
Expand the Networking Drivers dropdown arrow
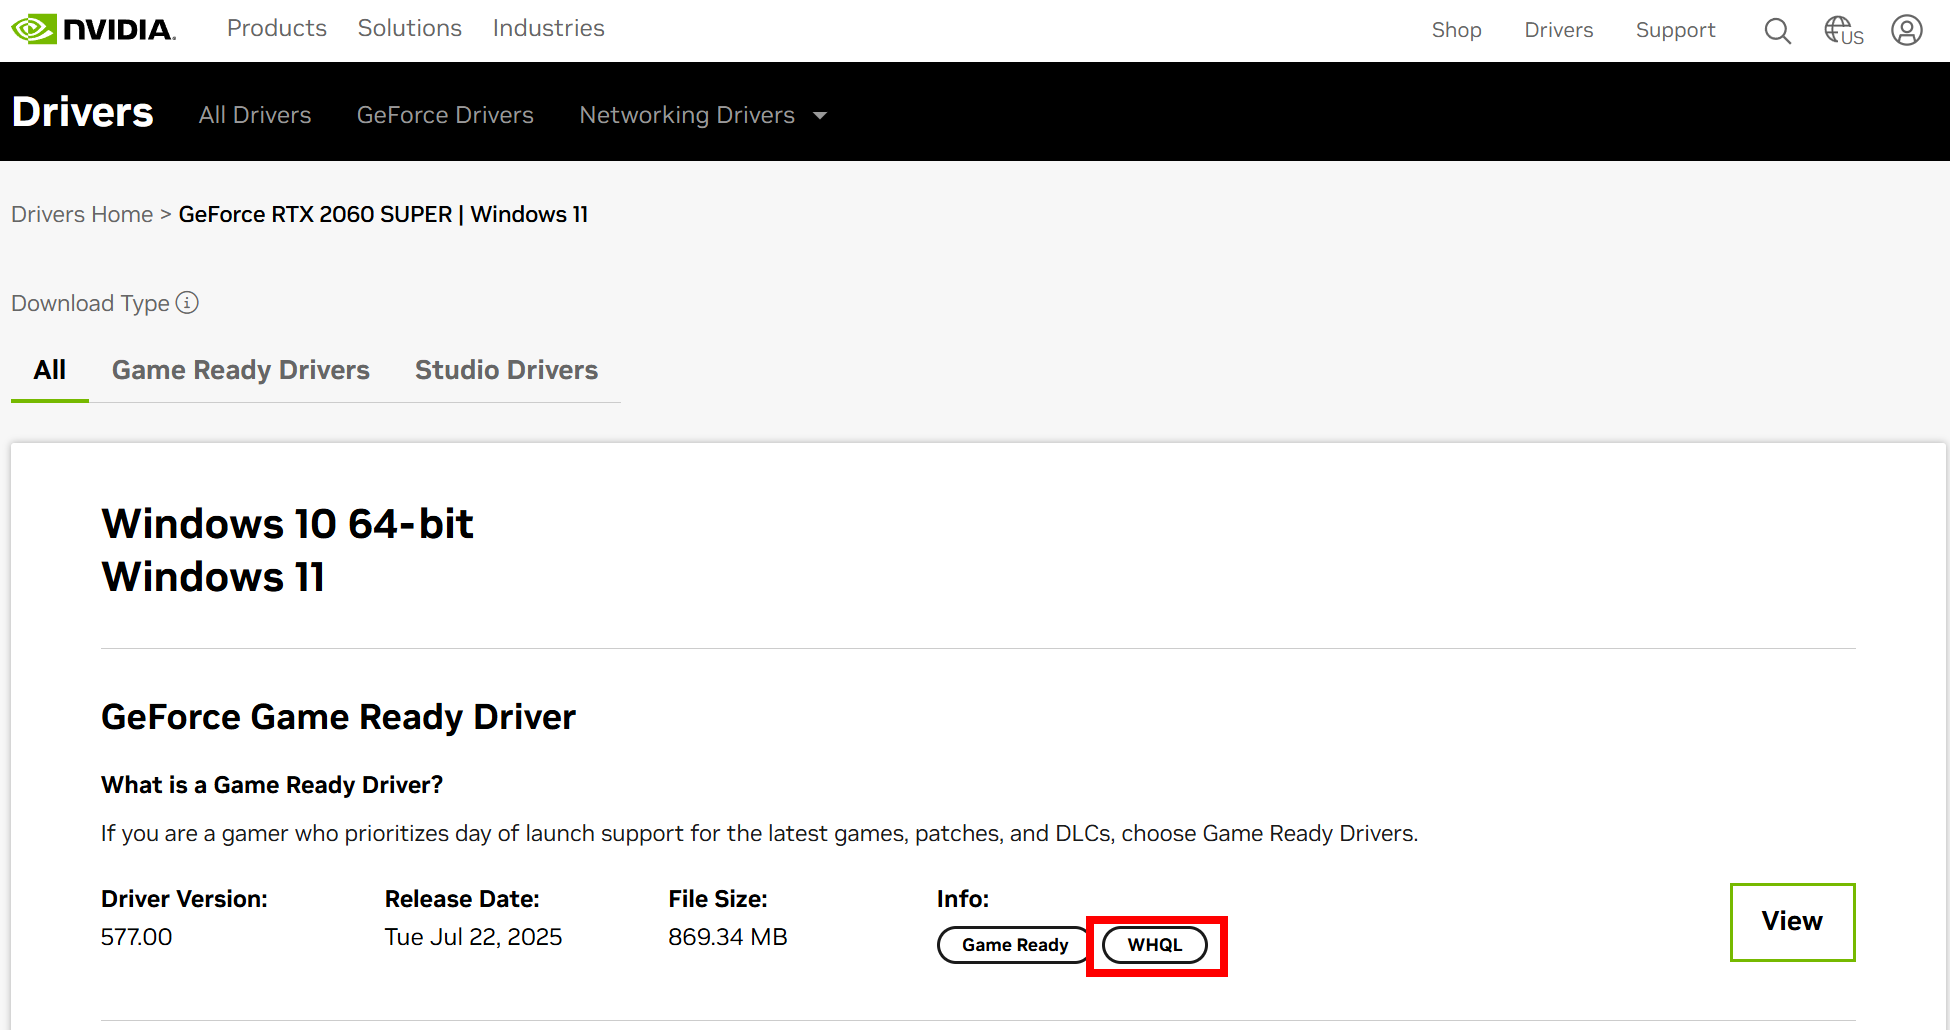tap(820, 116)
